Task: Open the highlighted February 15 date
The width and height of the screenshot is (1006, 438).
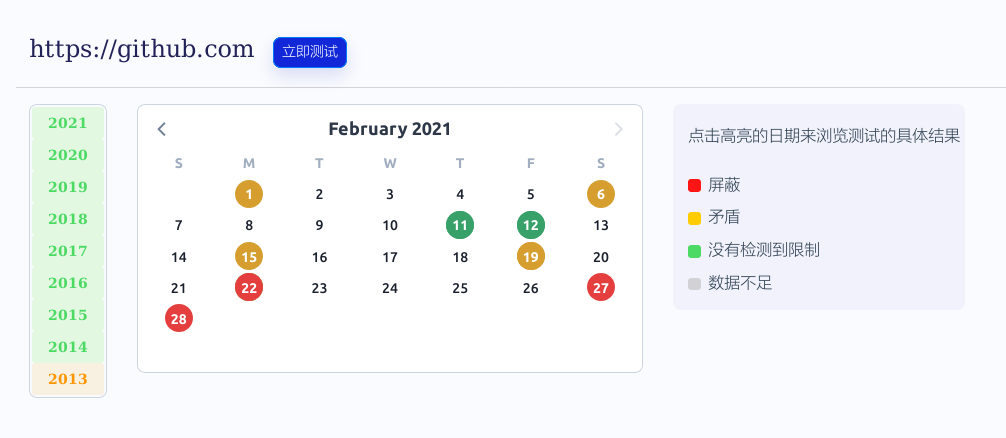Action: (249, 257)
